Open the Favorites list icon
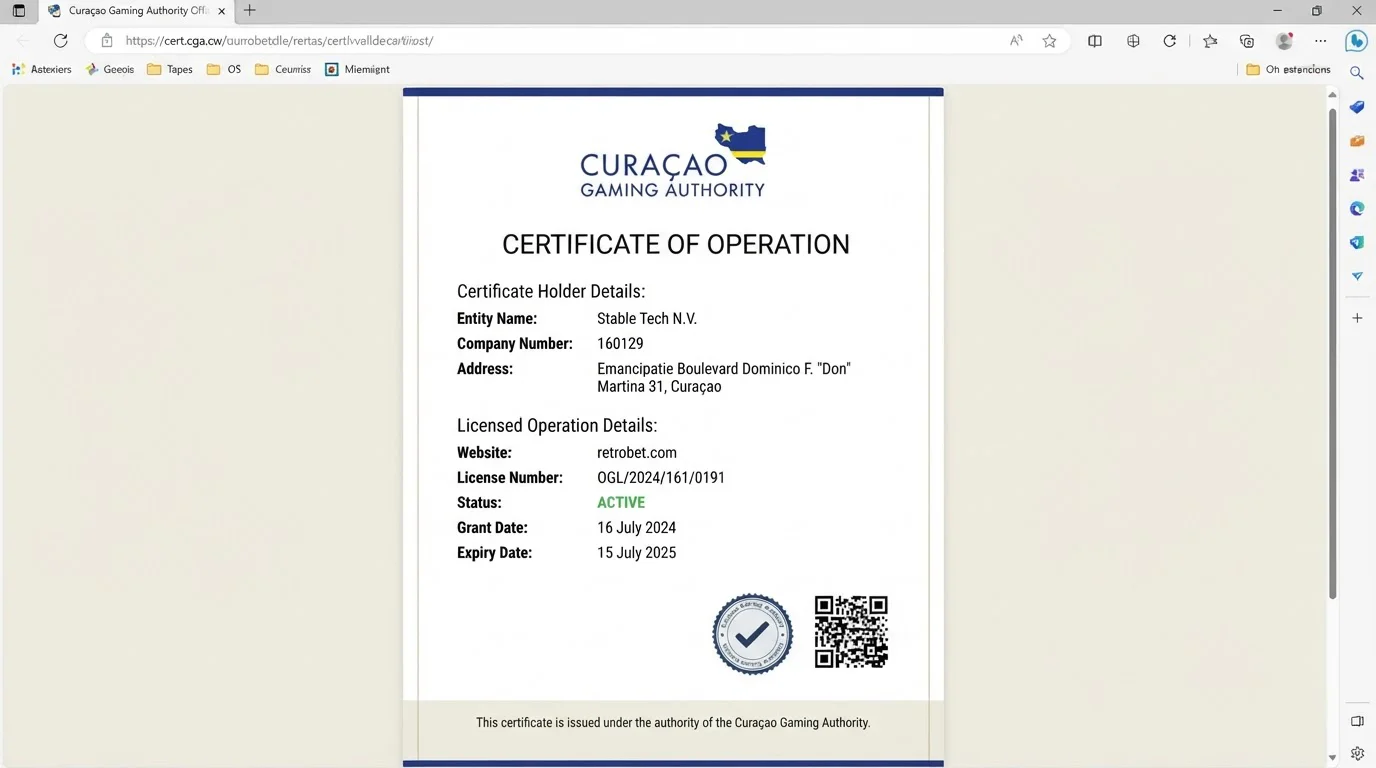The width and height of the screenshot is (1376, 768). [x=1210, y=41]
